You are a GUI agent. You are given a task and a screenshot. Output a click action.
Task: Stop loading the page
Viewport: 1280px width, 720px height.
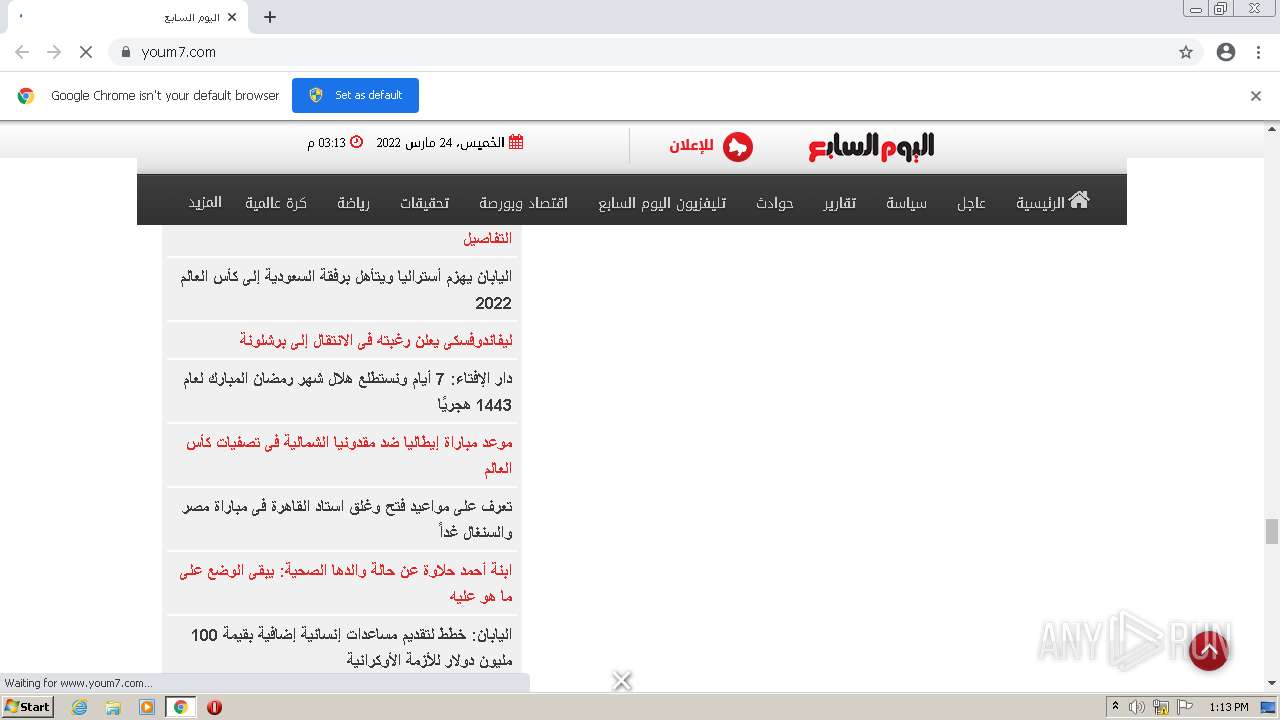coord(85,52)
